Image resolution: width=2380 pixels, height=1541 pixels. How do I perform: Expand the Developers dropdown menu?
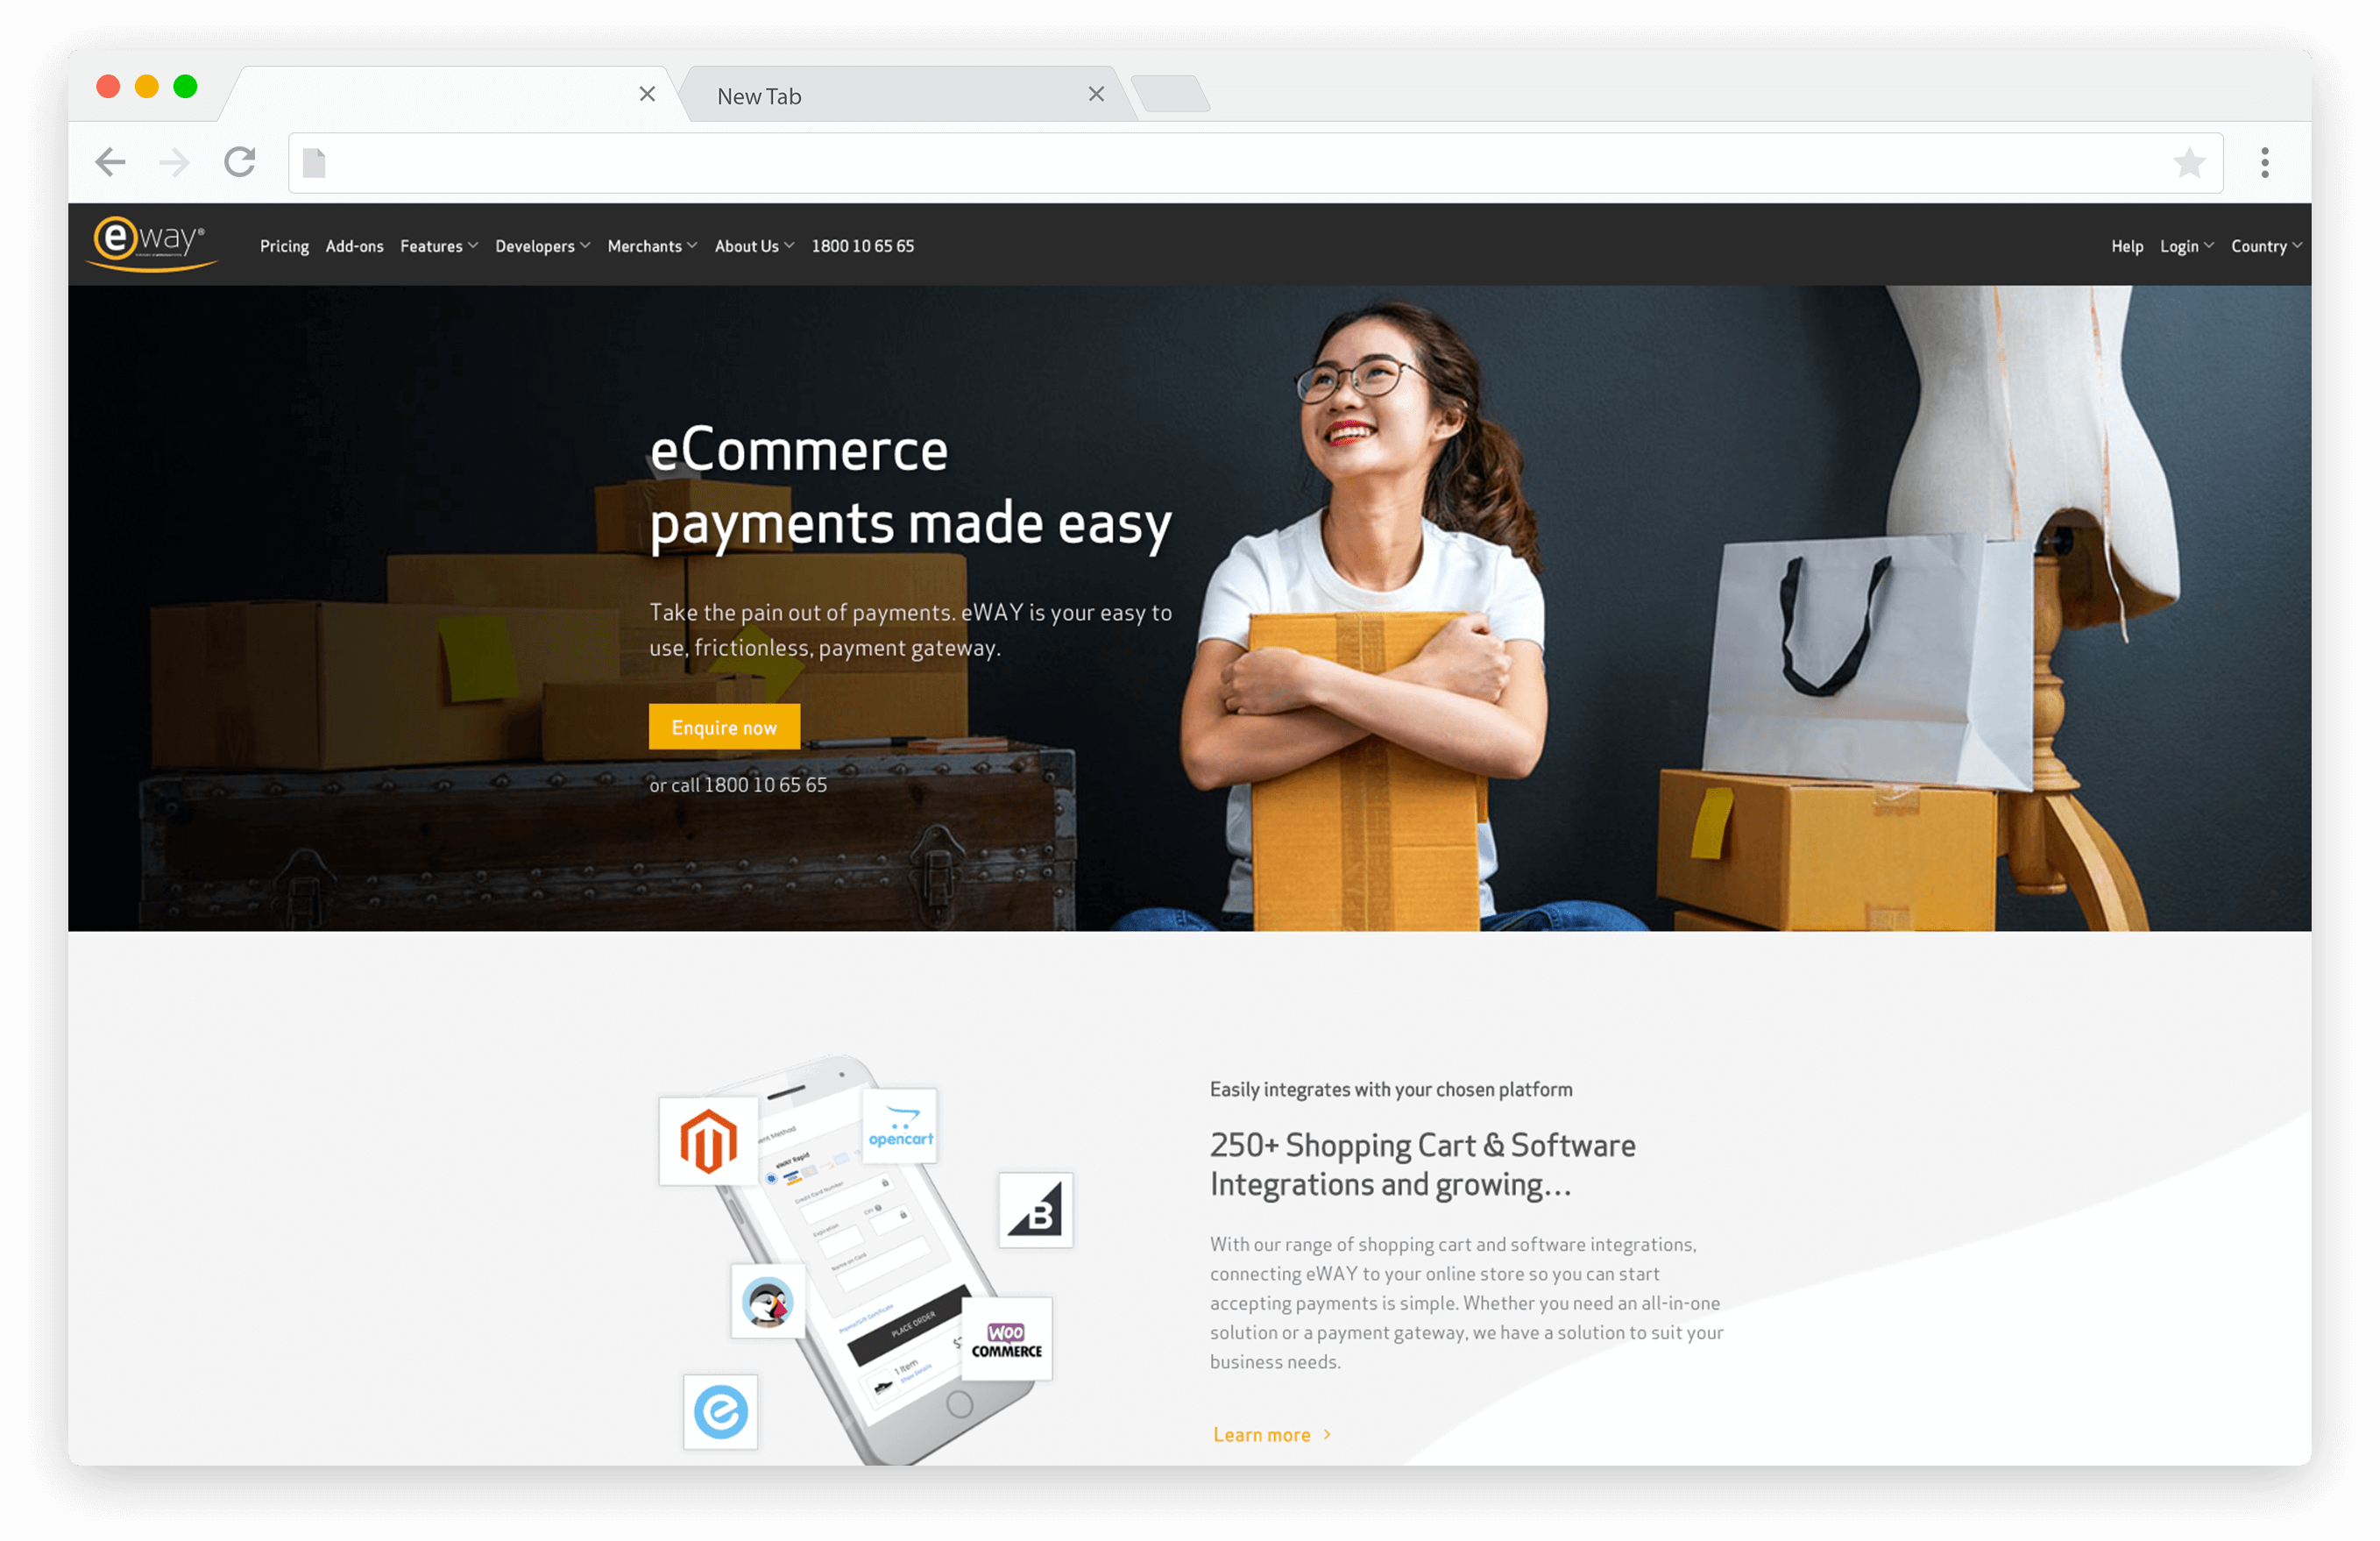542,246
